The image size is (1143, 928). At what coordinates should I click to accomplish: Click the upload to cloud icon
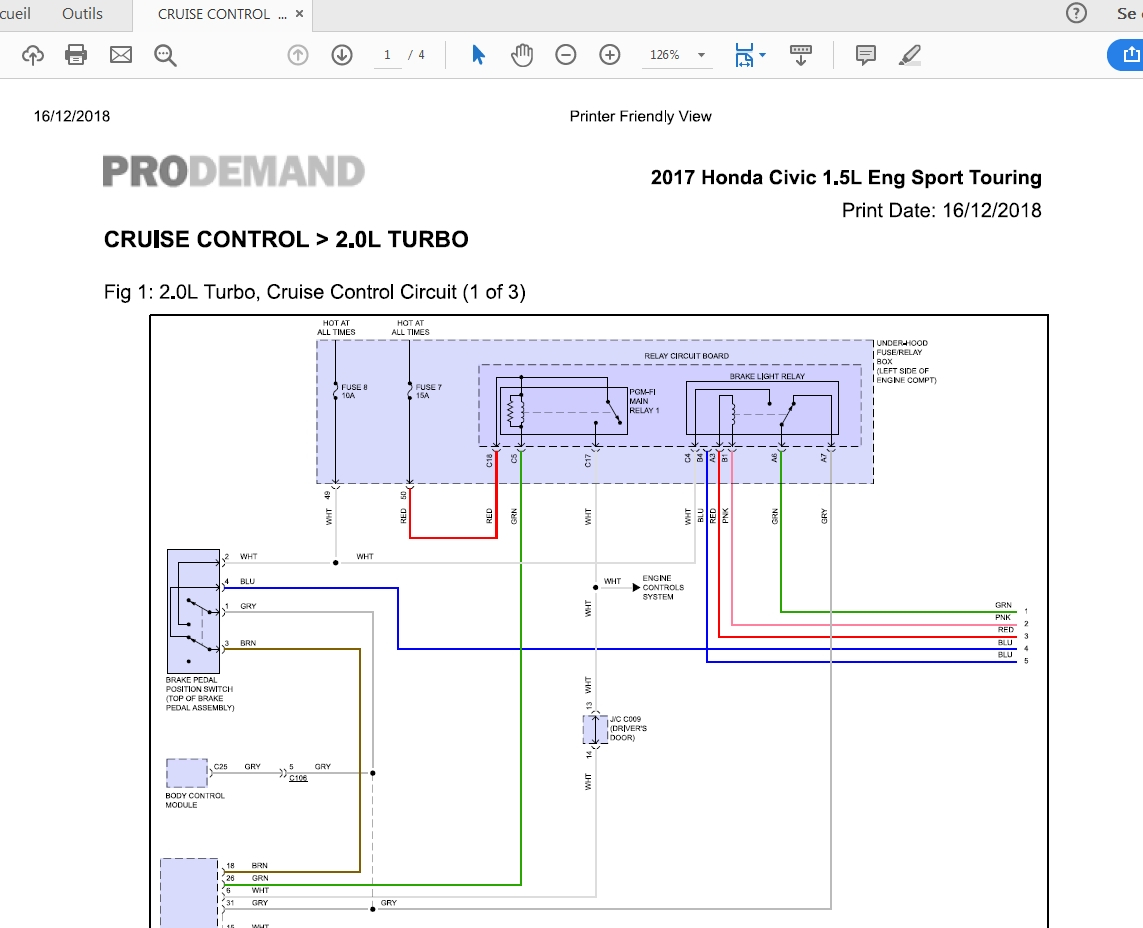(x=33, y=55)
